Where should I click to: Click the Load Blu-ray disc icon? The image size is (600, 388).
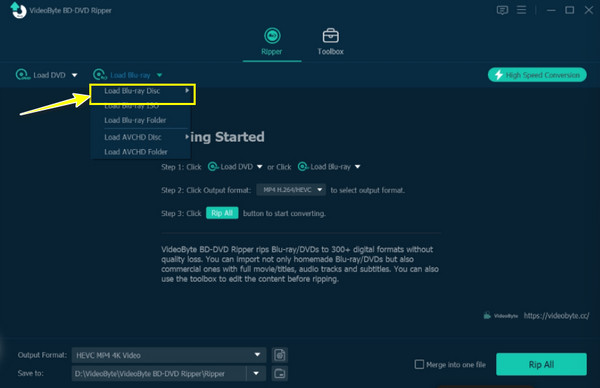100,75
